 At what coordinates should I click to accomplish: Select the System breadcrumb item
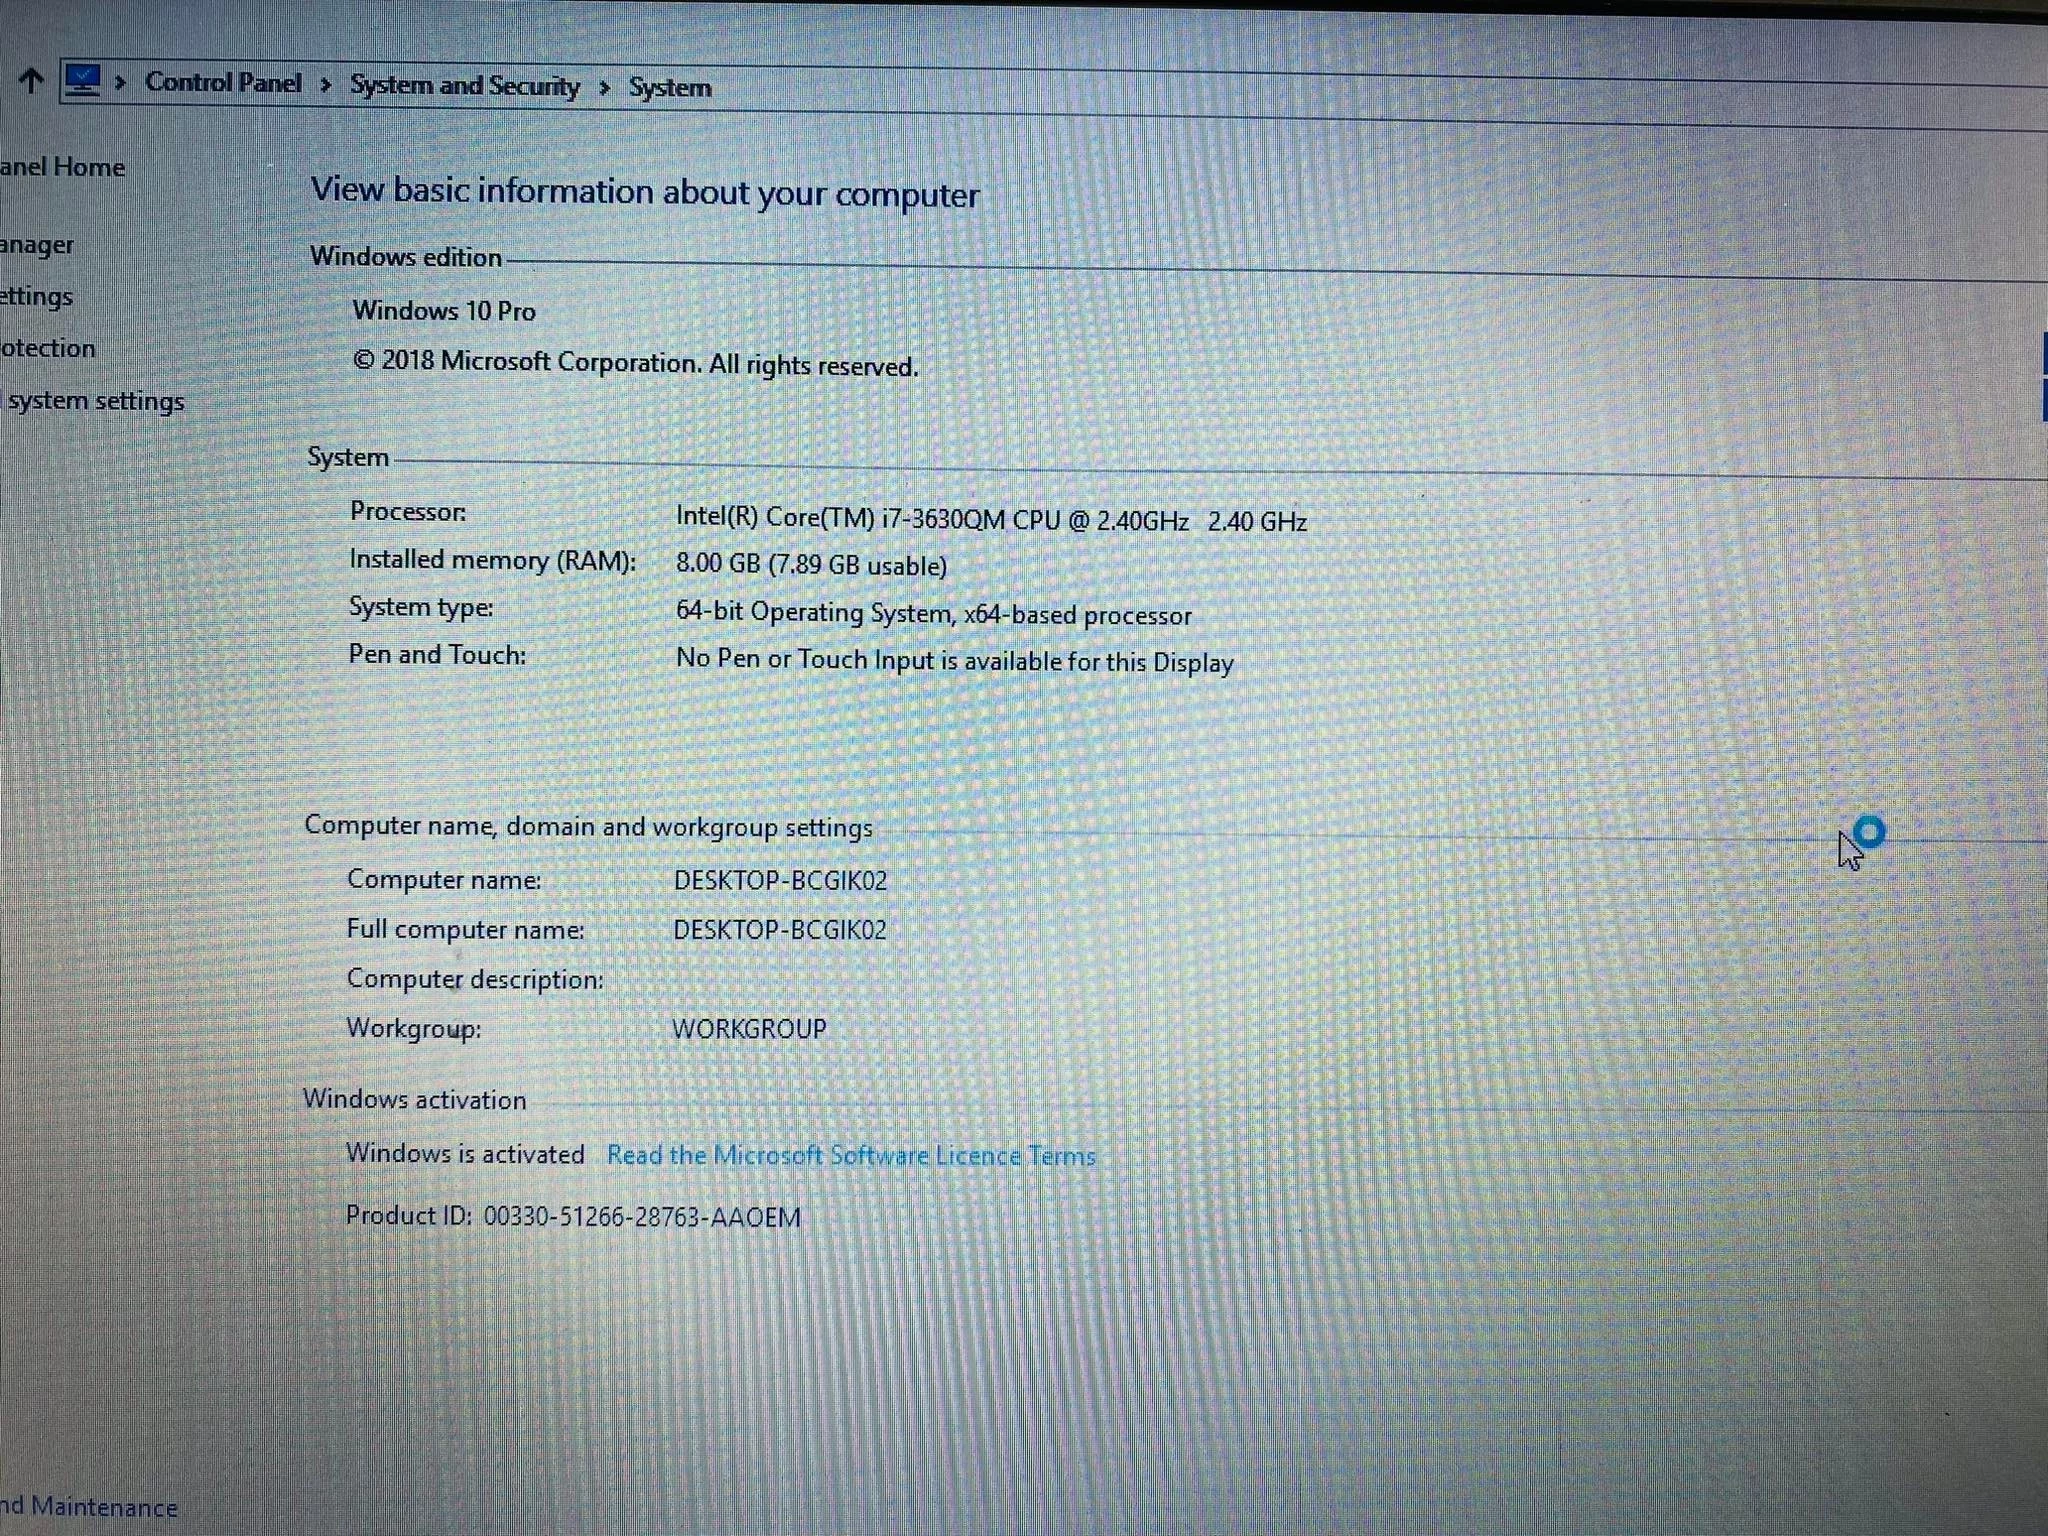click(x=670, y=88)
